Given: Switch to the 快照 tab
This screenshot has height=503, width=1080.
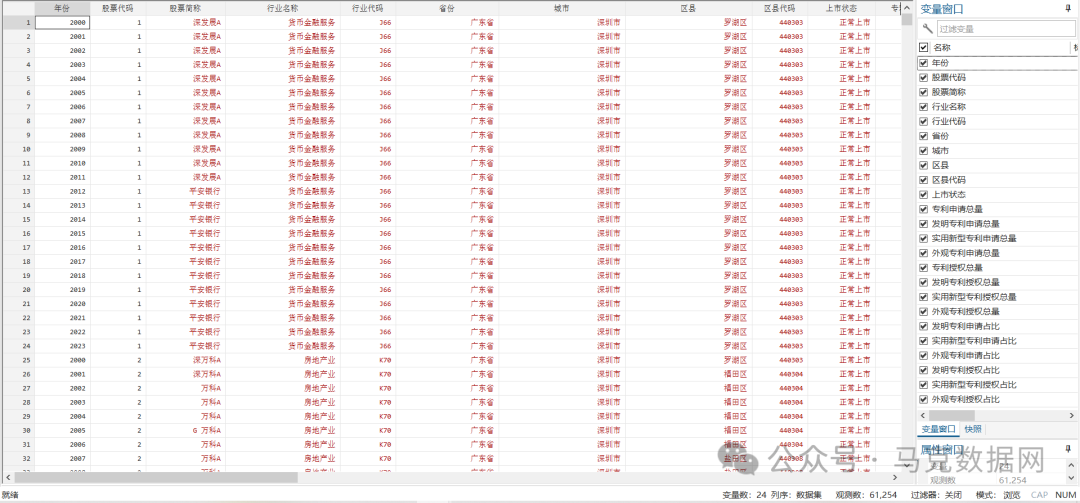Looking at the screenshot, I should [973, 429].
